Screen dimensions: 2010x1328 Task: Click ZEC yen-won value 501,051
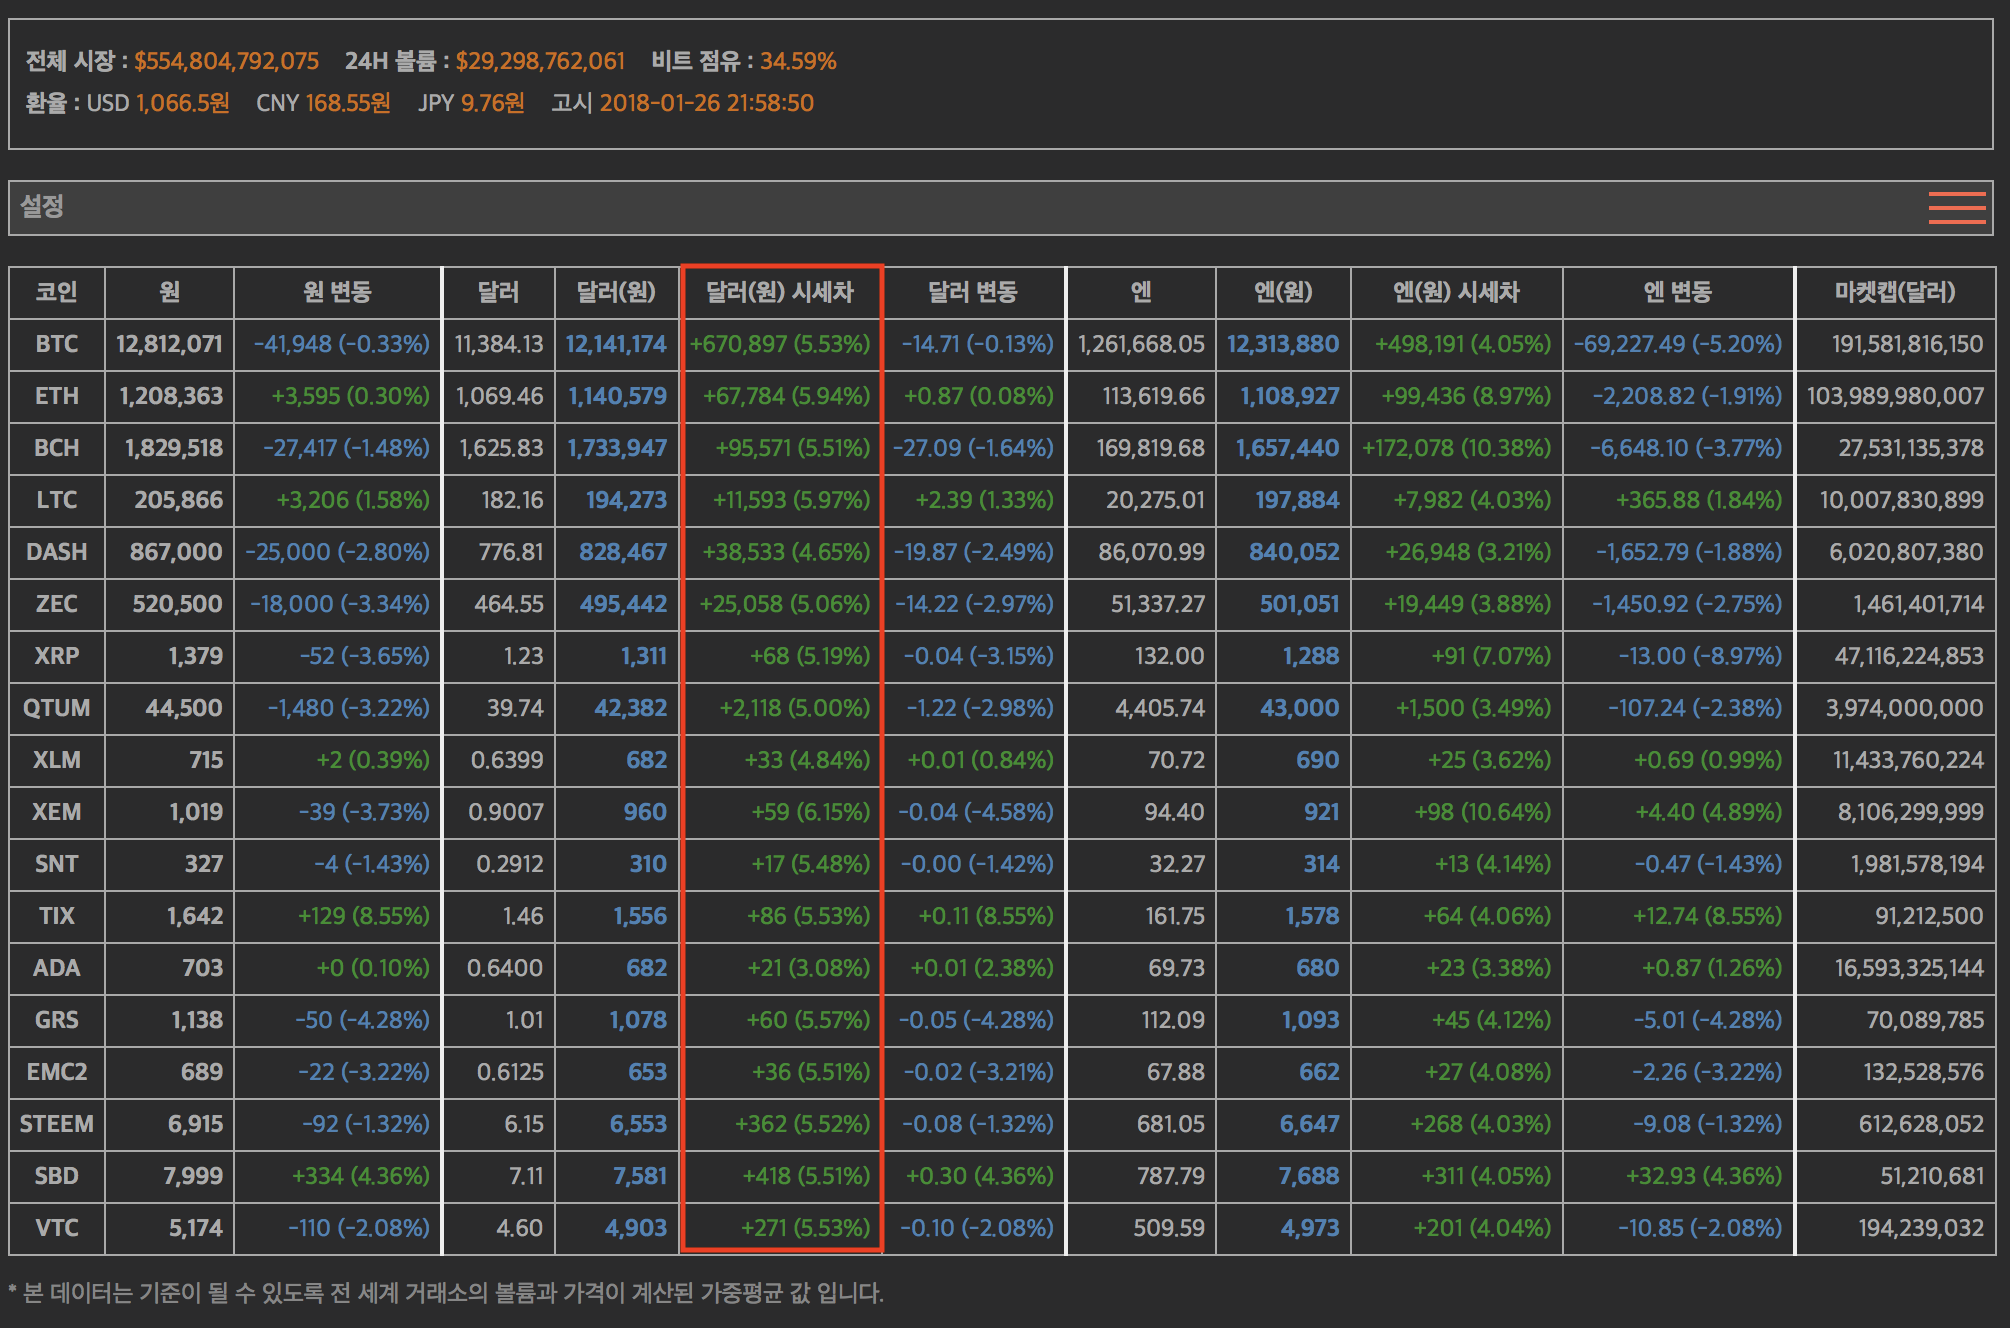pos(1299,604)
